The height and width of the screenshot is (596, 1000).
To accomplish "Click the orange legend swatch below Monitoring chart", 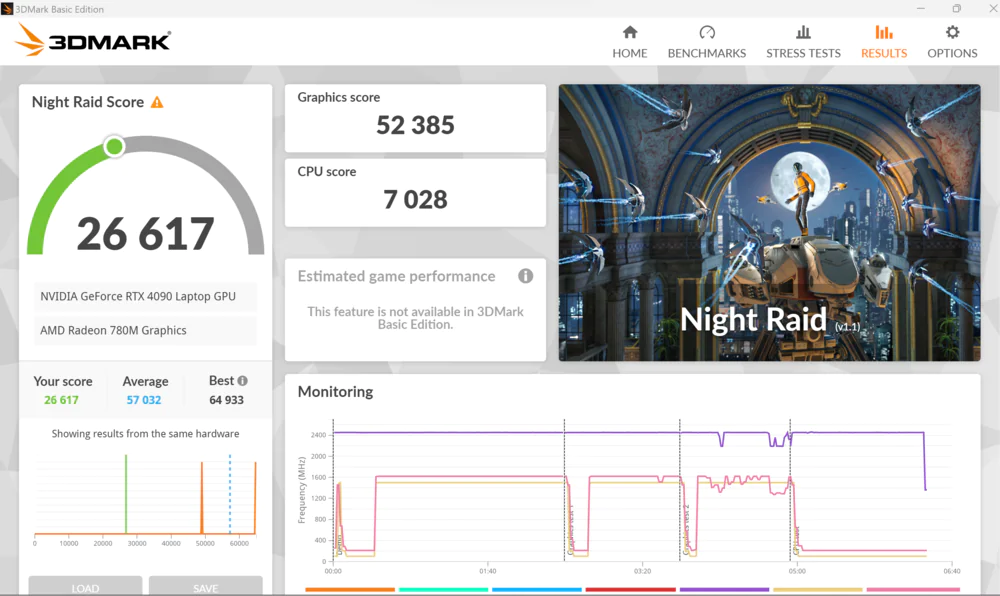I will 350,590.
